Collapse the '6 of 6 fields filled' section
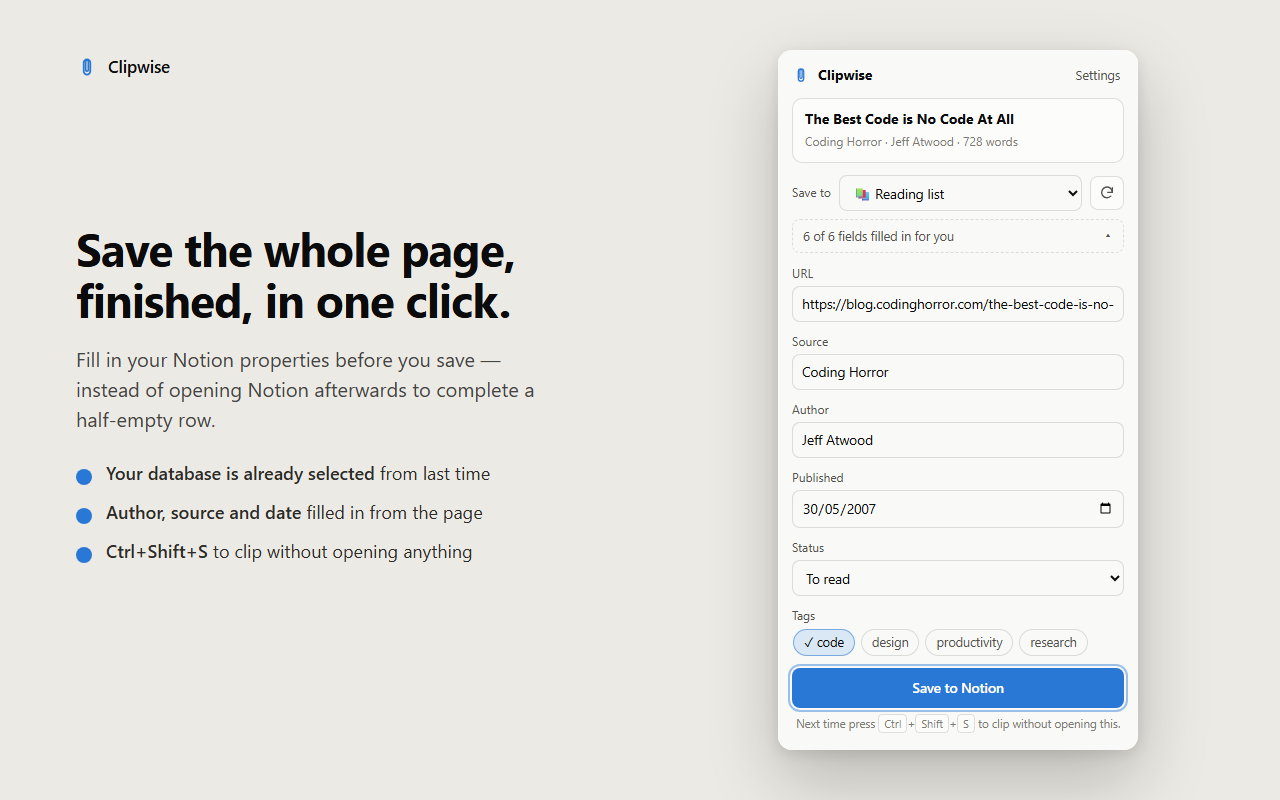Image resolution: width=1280 pixels, height=800 pixels. [958, 236]
